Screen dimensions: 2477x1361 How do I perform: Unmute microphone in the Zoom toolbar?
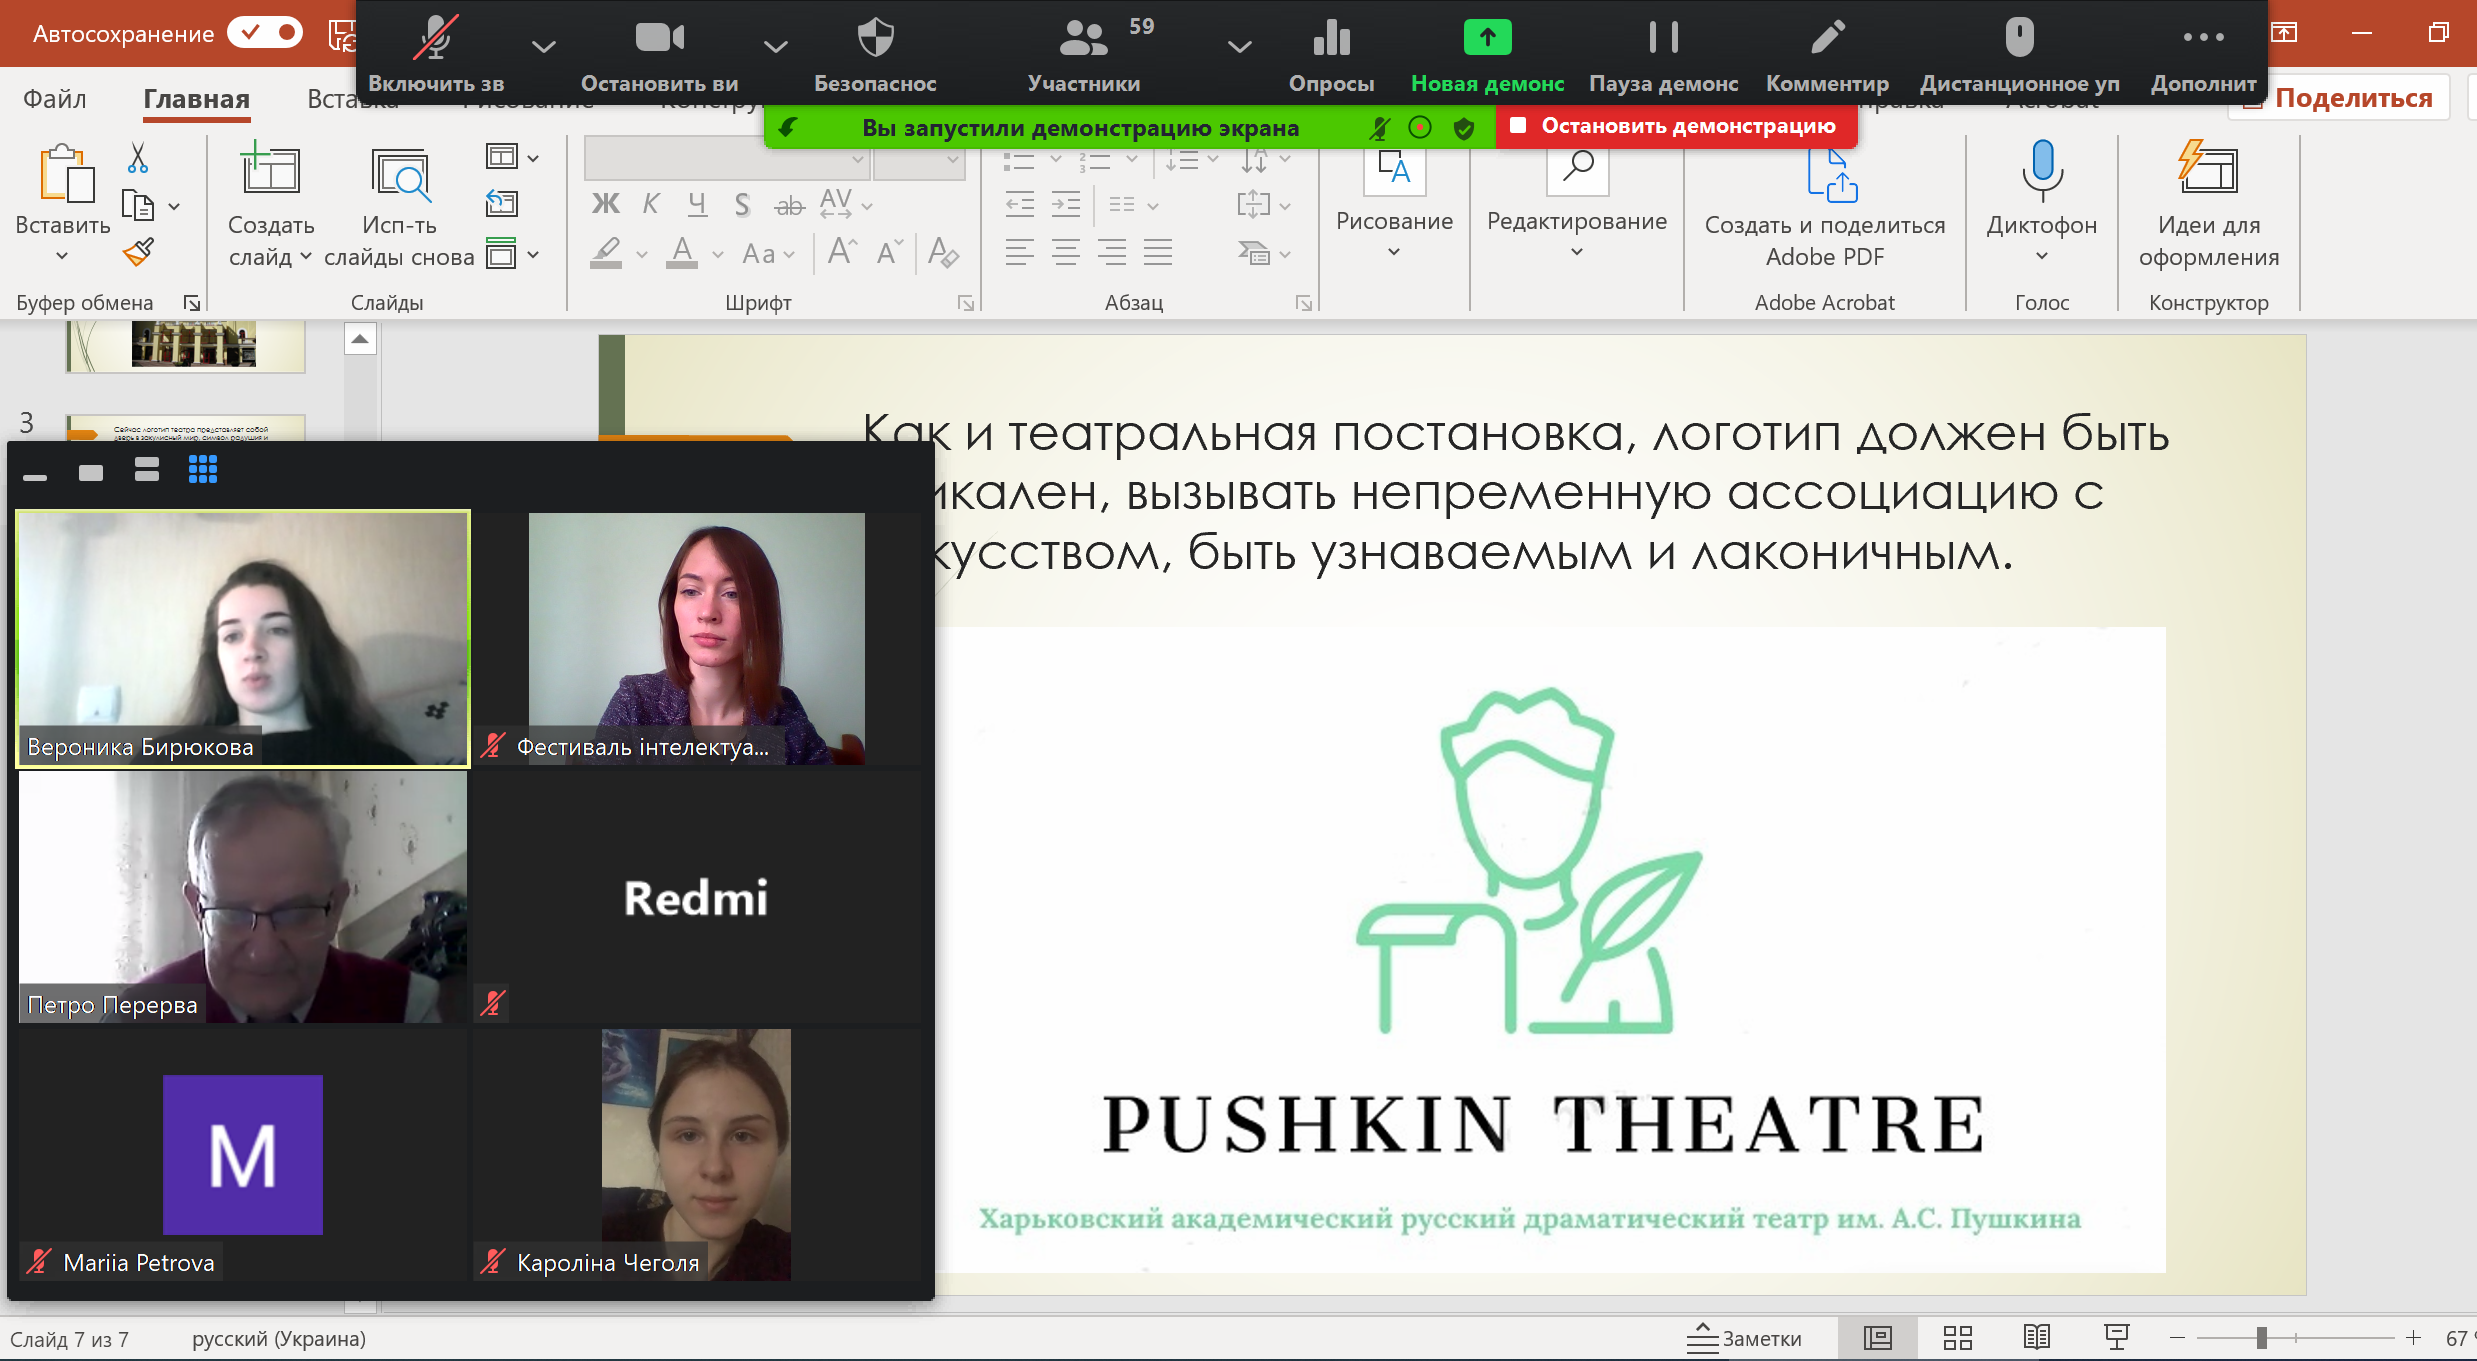(436, 52)
